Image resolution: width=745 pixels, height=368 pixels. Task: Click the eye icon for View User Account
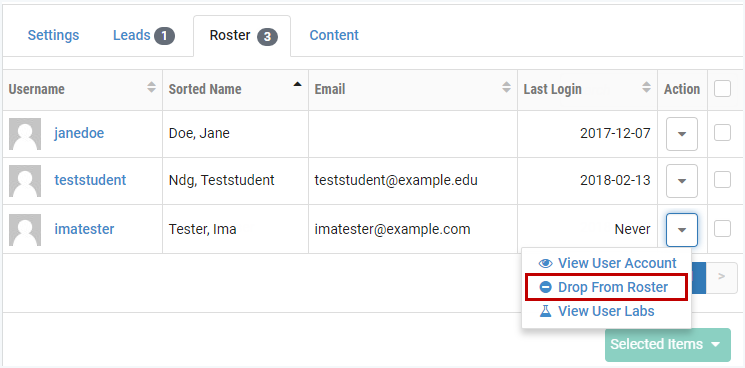(x=546, y=264)
